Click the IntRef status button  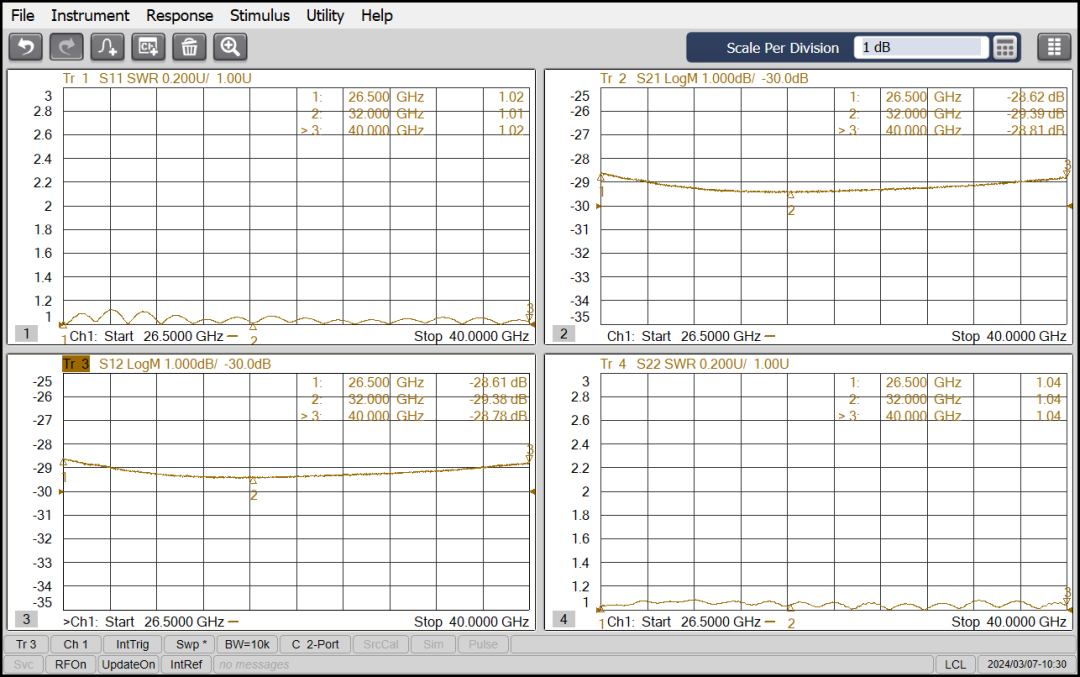click(186, 665)
